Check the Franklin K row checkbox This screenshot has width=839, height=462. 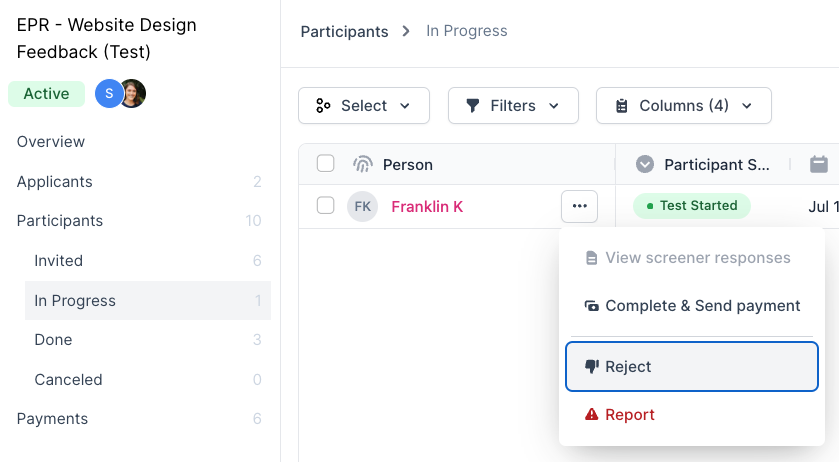pos(326,206)
